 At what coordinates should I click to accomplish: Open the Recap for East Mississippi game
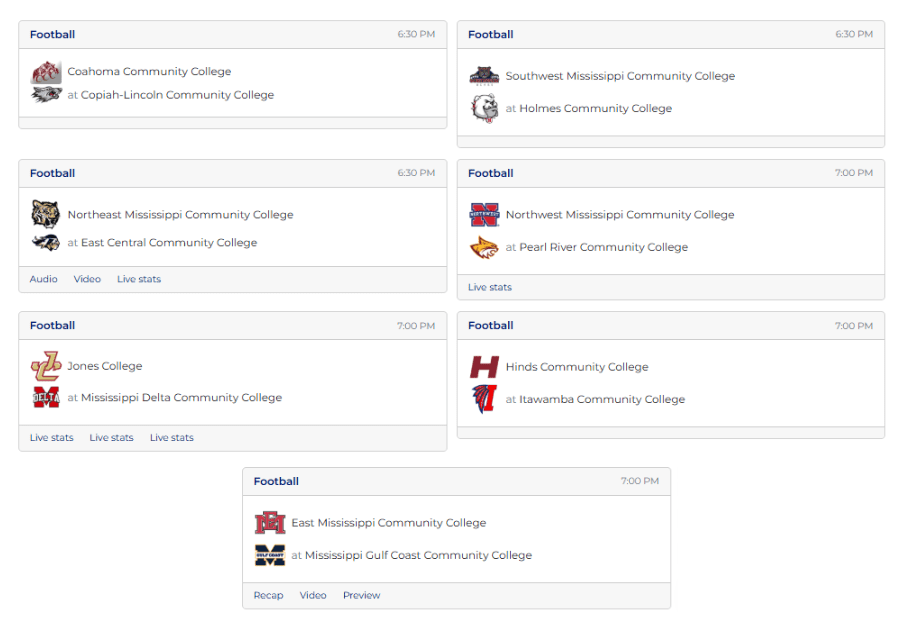[269, 595]
